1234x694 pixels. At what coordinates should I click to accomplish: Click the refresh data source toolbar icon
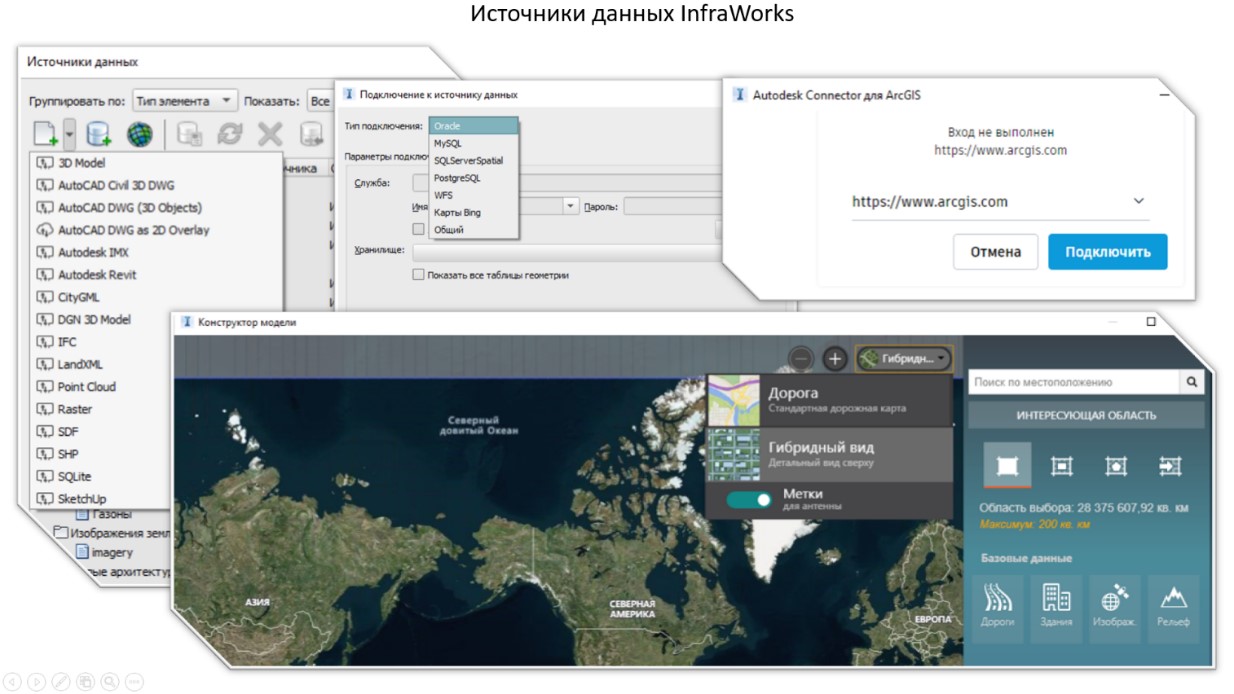pyautogui.click(x=230, y=134)
